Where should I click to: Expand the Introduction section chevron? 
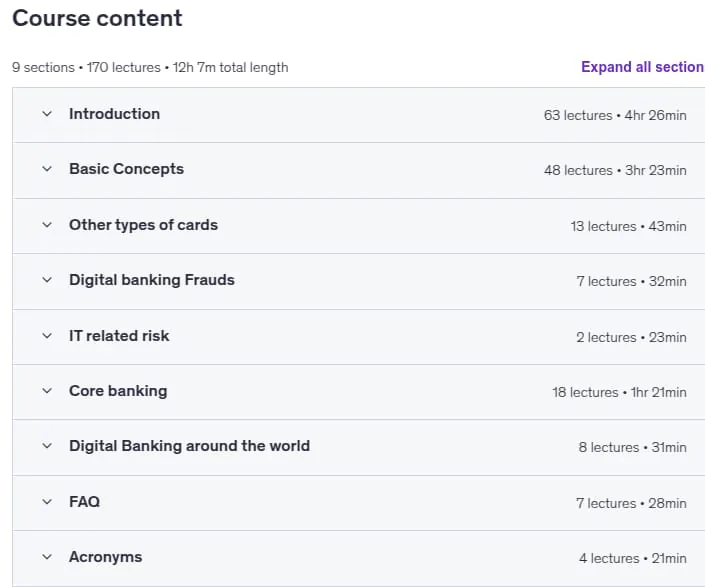pos(47,114)
